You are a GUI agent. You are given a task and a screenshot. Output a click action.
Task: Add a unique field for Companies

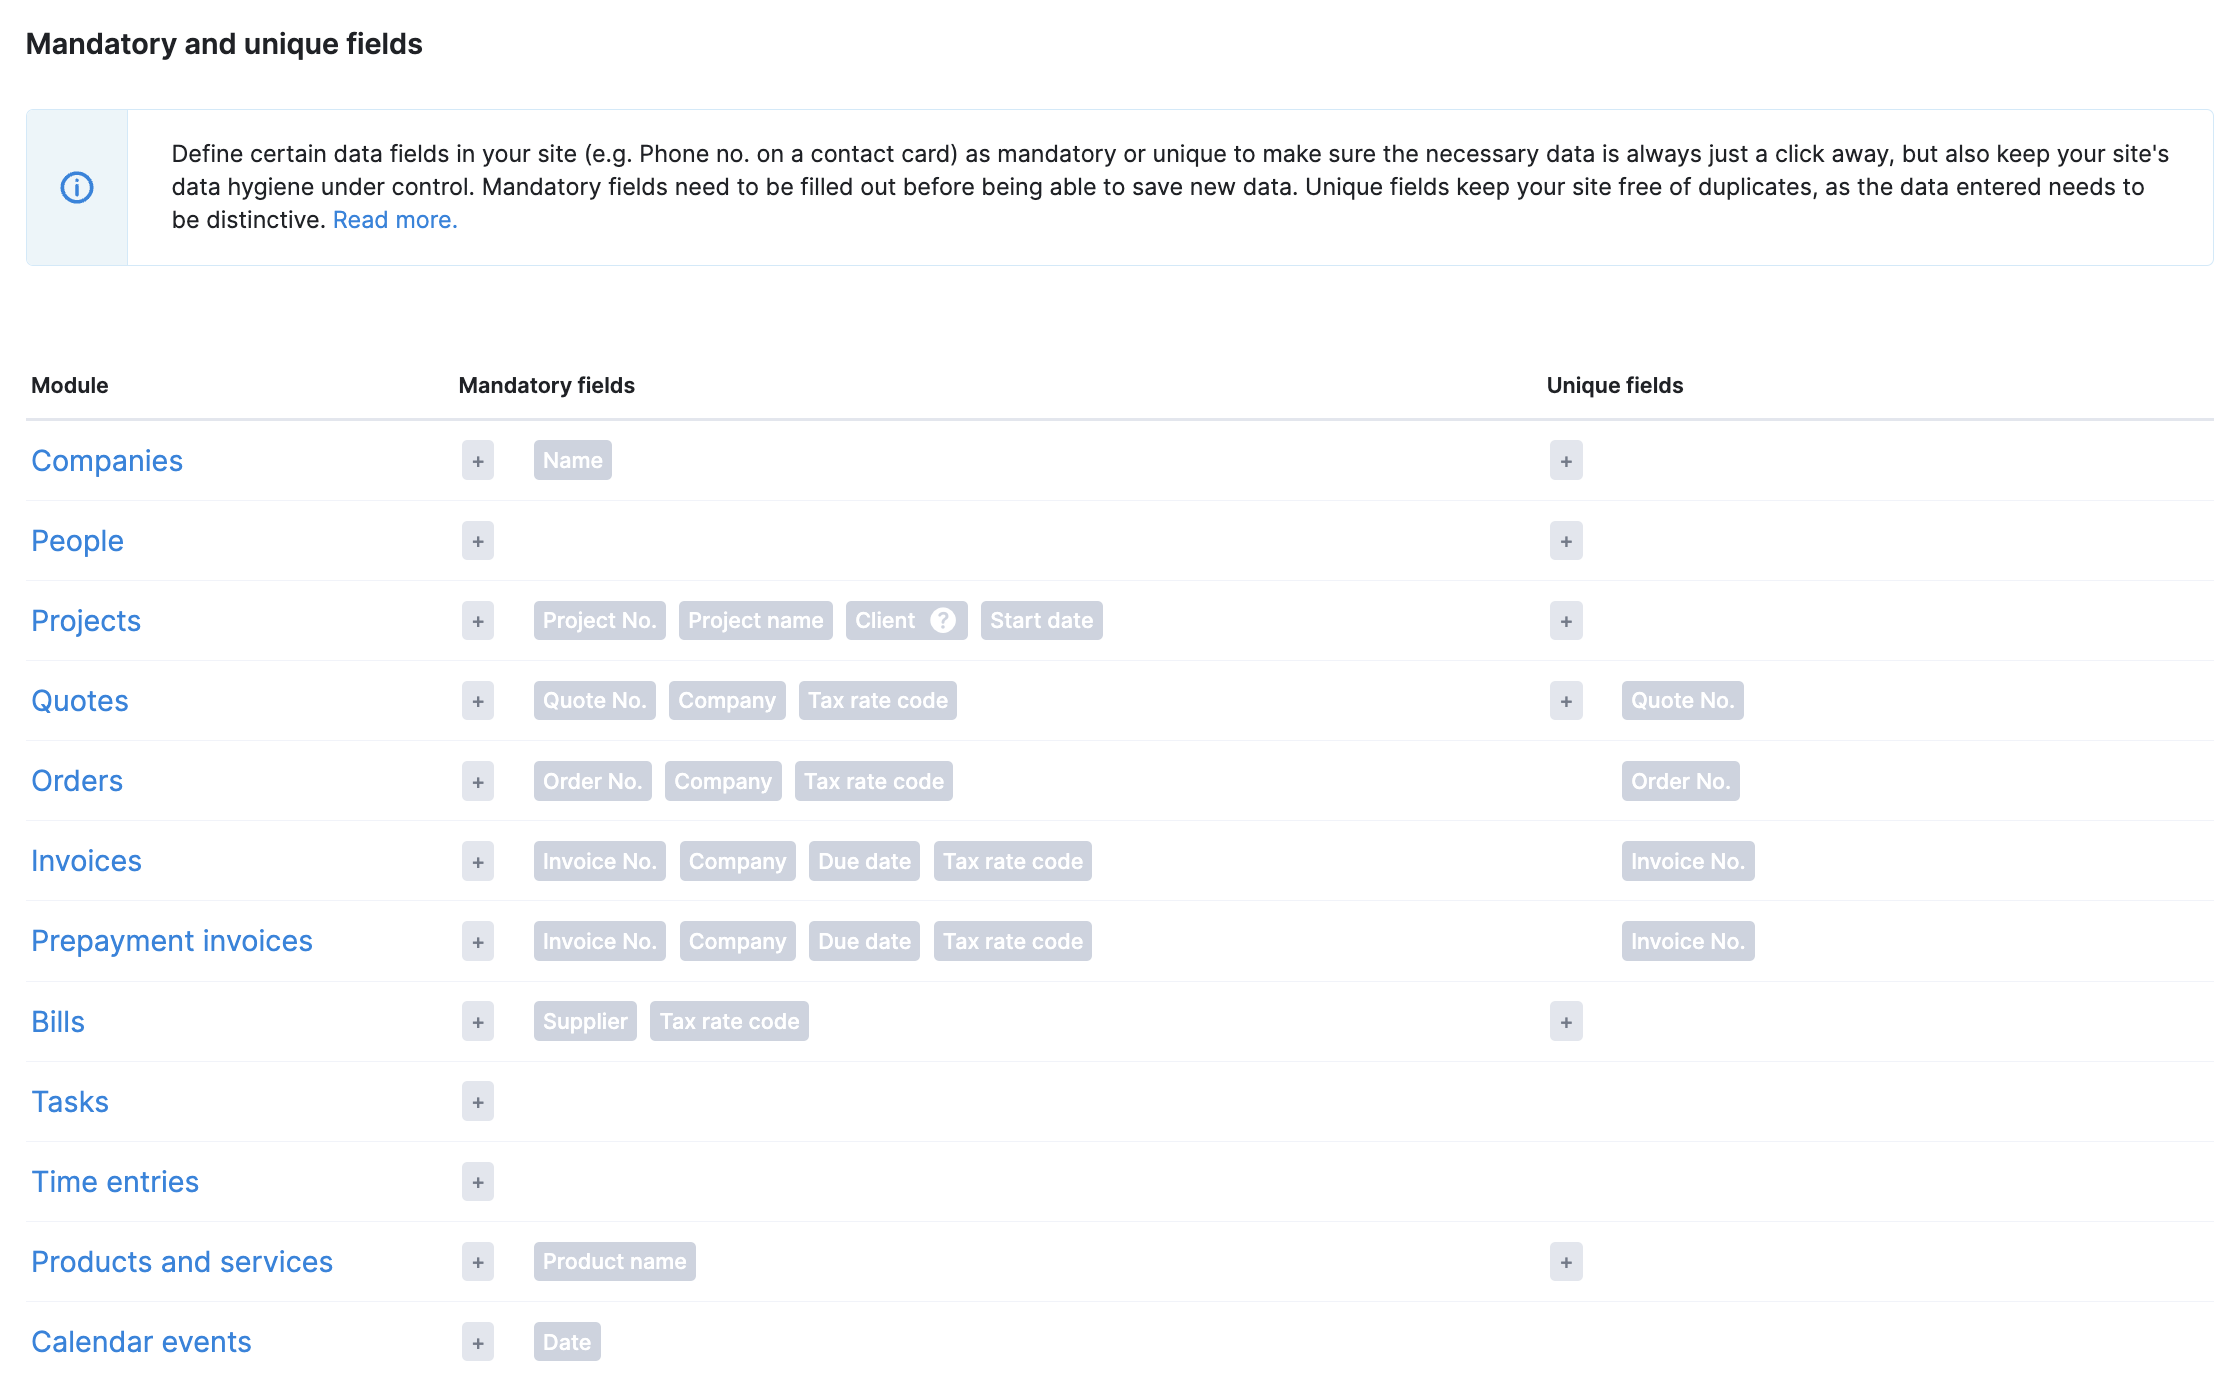(x=1566, y=461)
